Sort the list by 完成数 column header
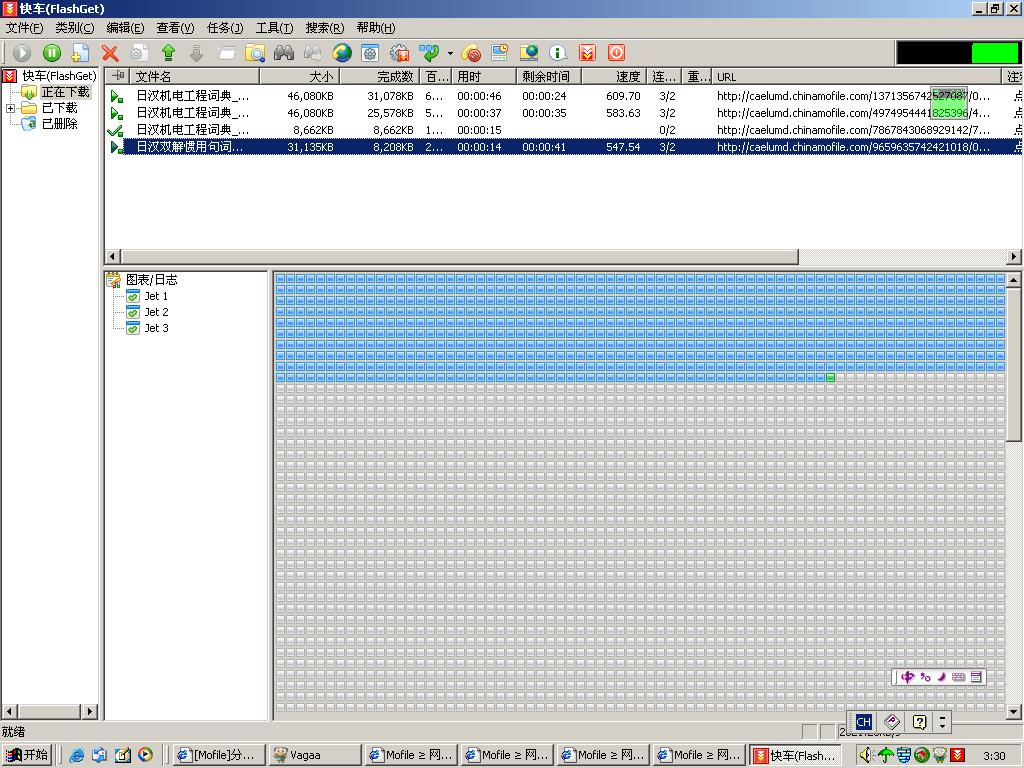This screenshot has width=1024, height=768. (x=379, y=76)
